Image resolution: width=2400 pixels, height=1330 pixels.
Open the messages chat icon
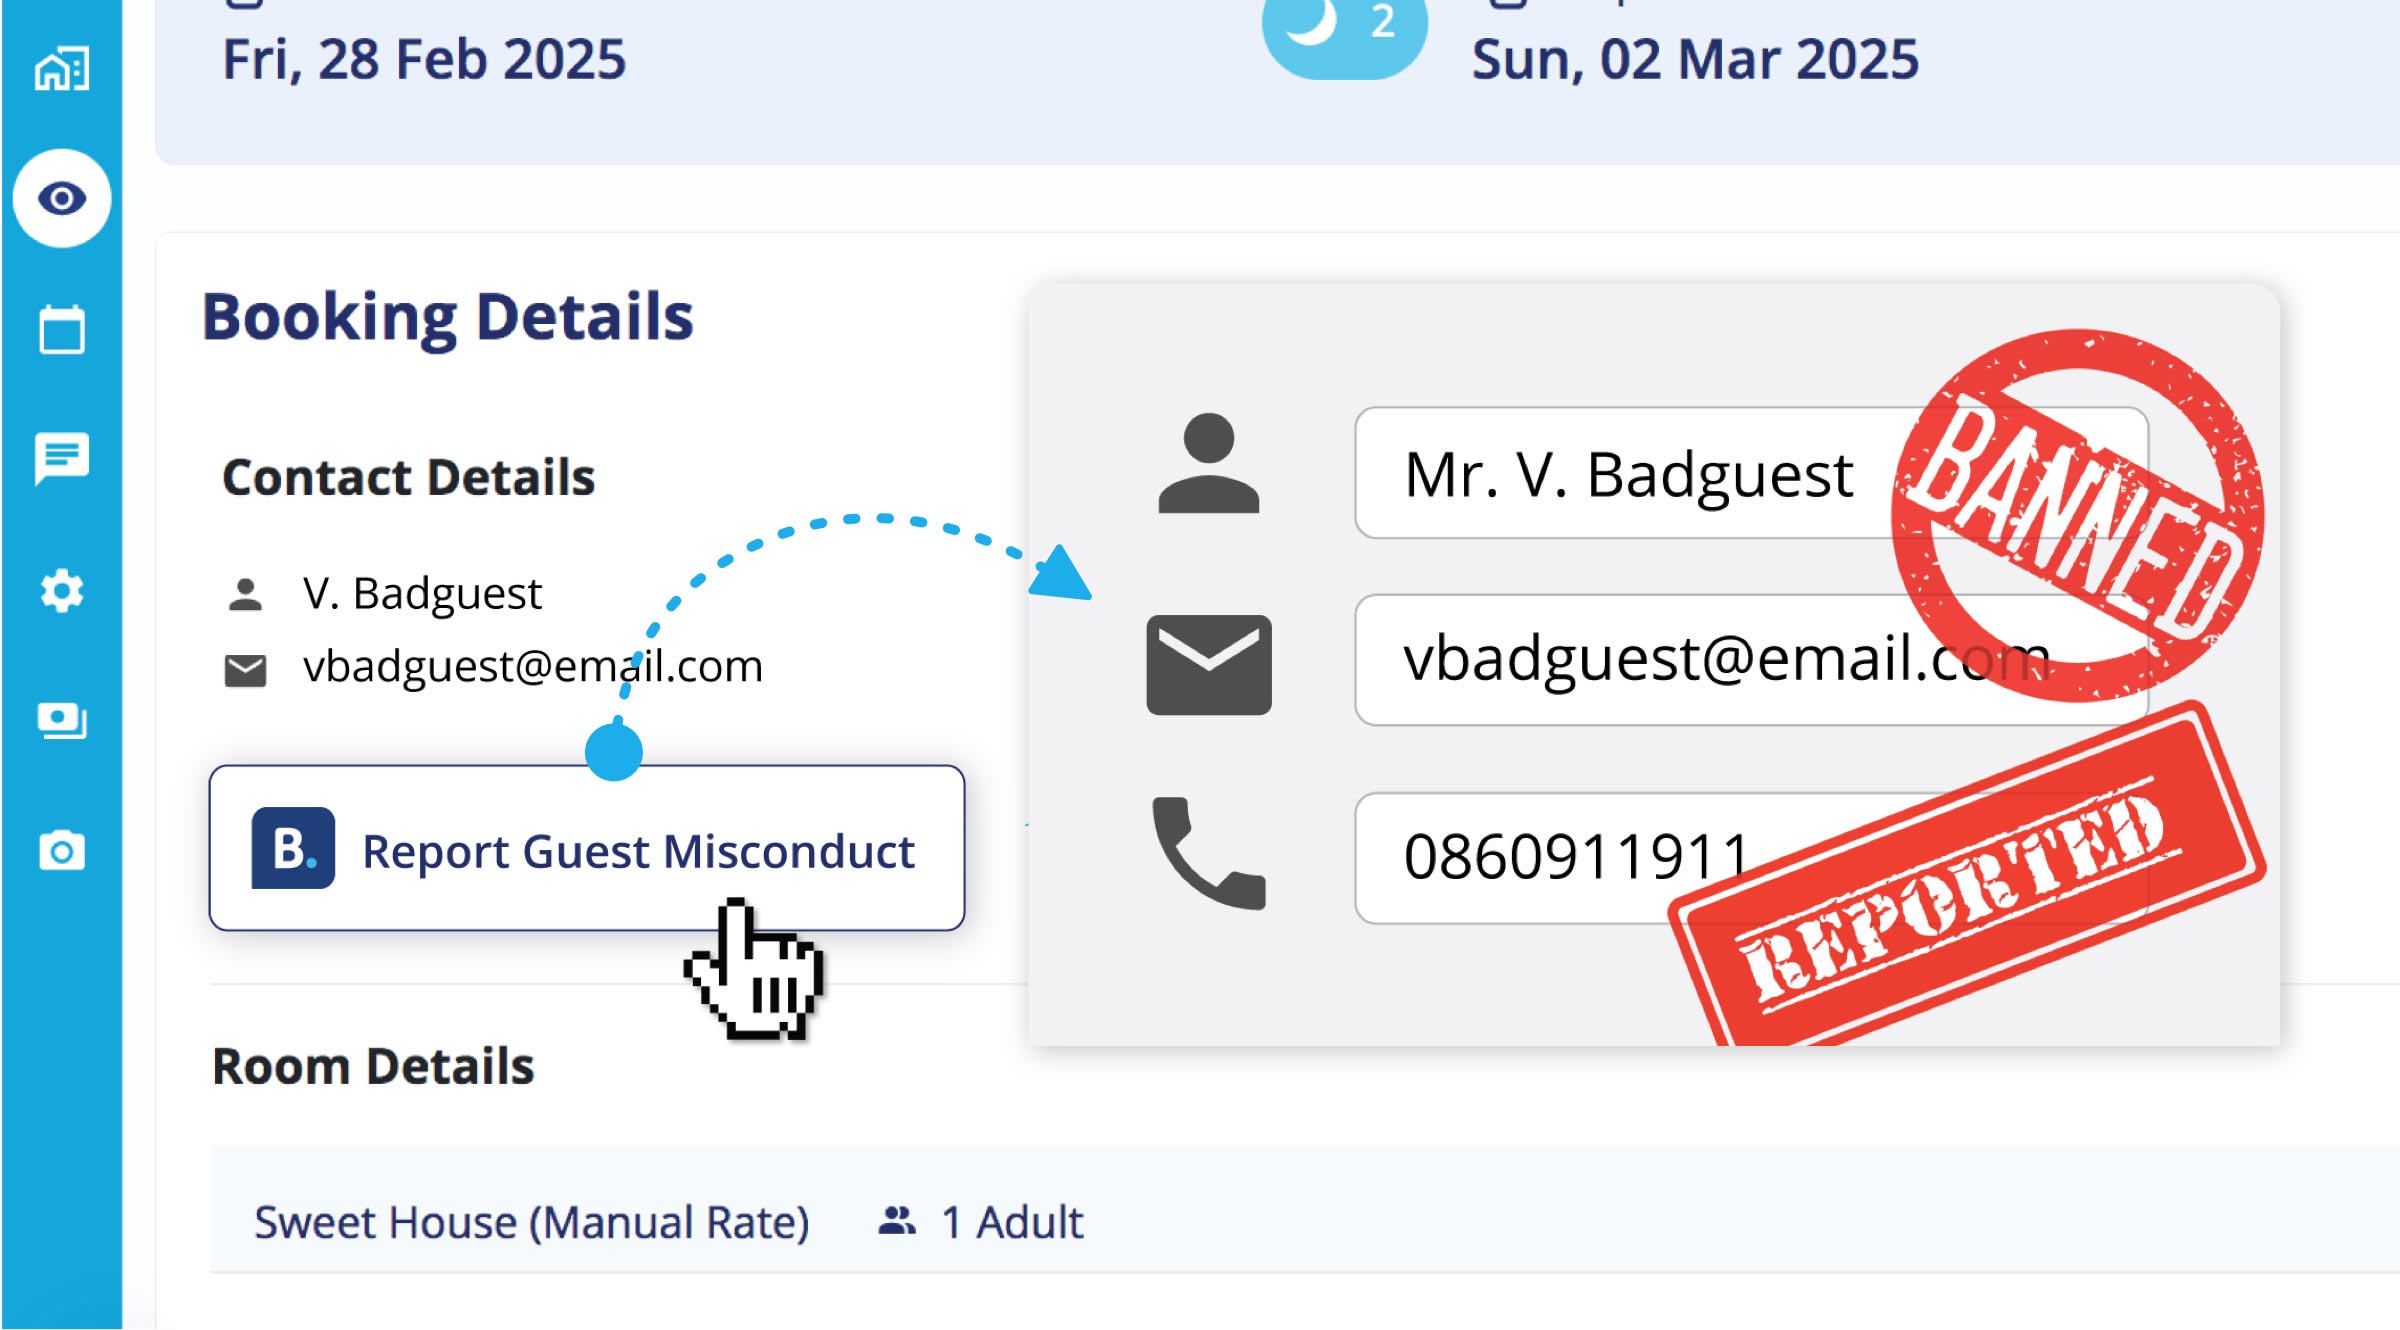point(62,458)
